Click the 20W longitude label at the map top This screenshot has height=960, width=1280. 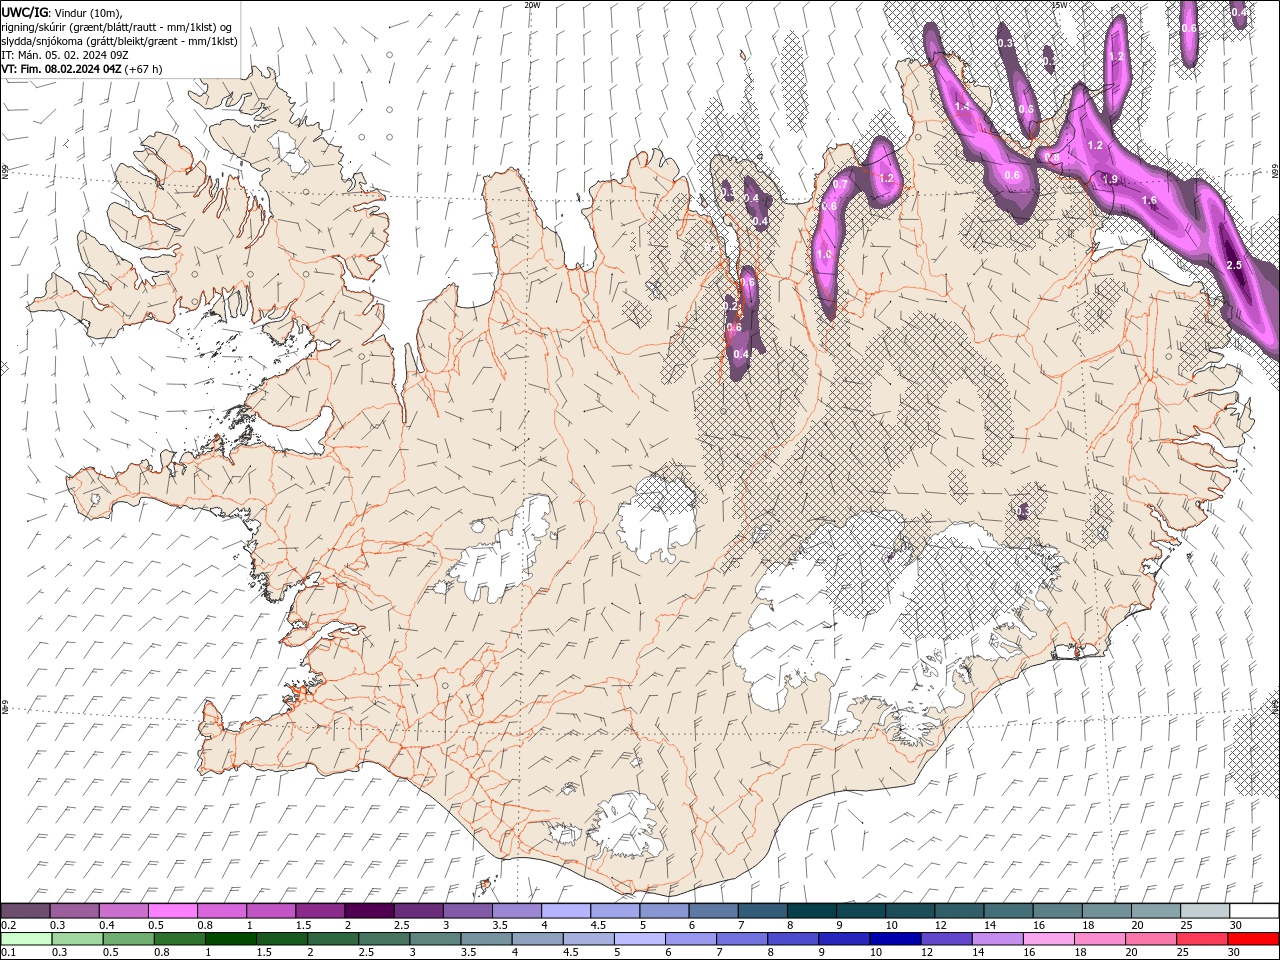coord(532,5)
